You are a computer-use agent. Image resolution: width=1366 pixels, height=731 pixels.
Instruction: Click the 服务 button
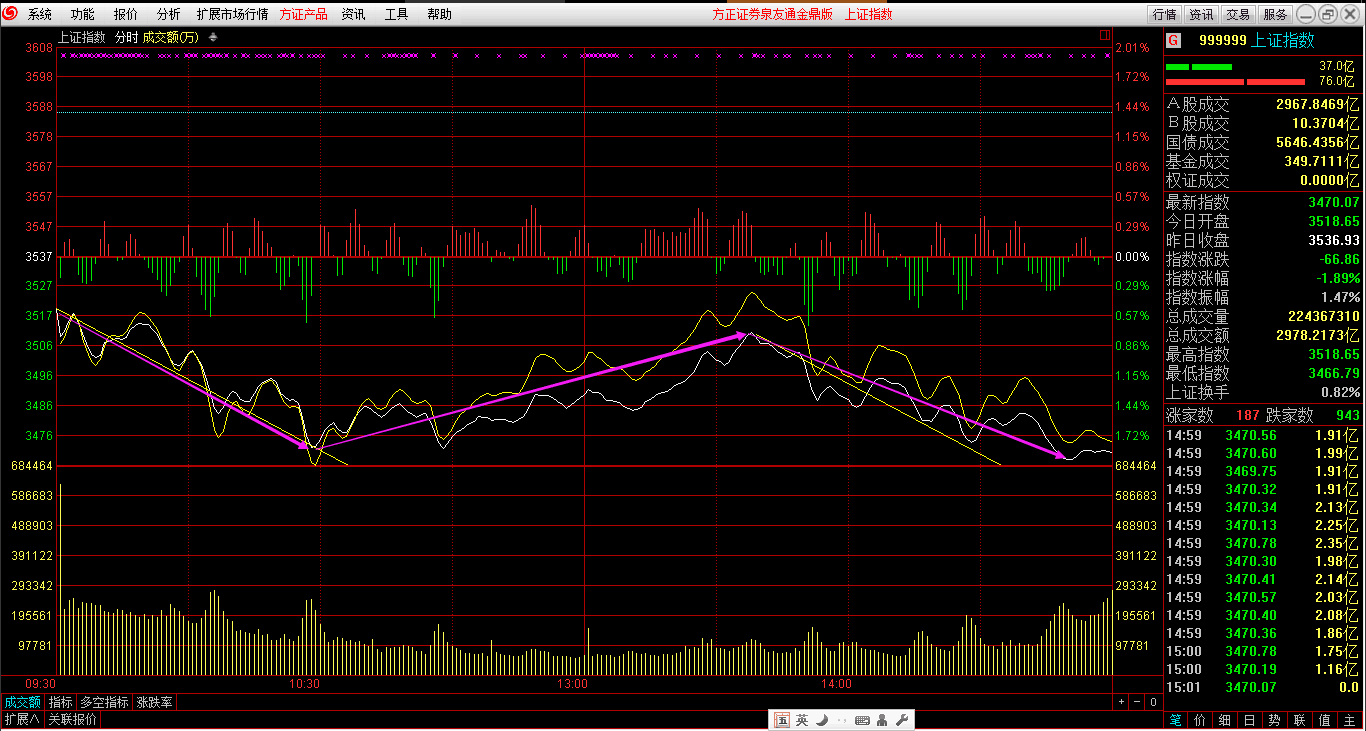point(1275,14)
